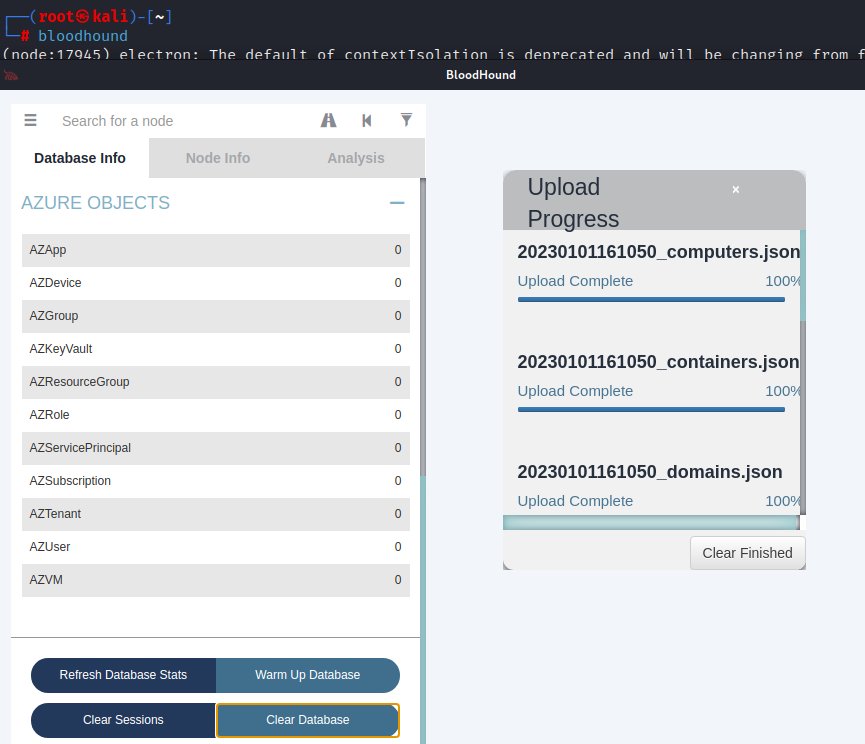Click the AZURE OBJECTS heading
This screenshot has width=865, height=744.
tap(95, 203)
